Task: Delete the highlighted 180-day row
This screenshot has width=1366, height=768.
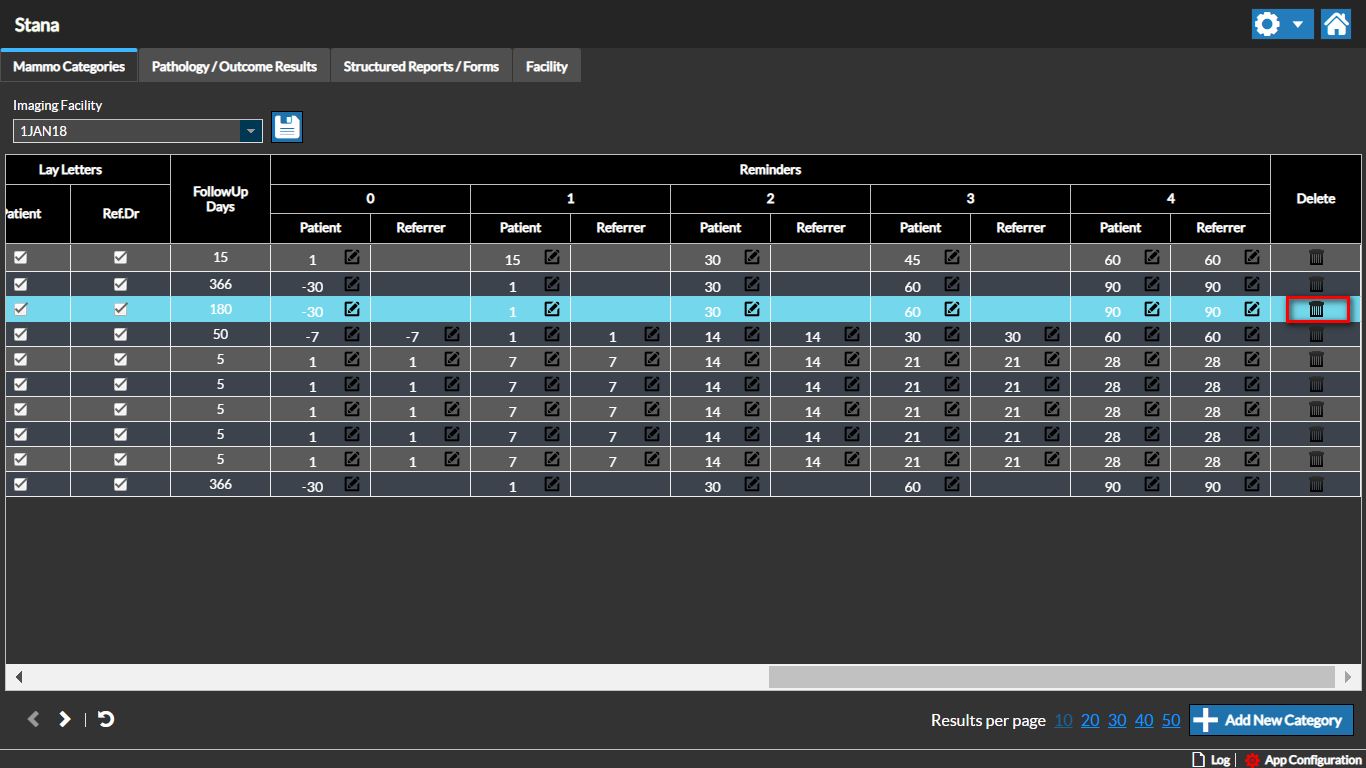Action: click(1316, 310)
